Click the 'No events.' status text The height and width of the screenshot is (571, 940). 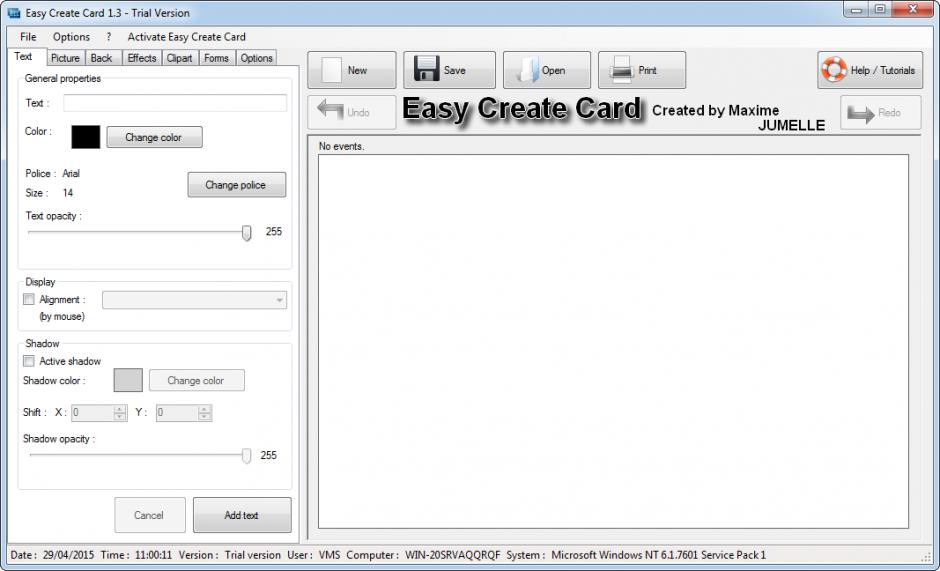341,146
